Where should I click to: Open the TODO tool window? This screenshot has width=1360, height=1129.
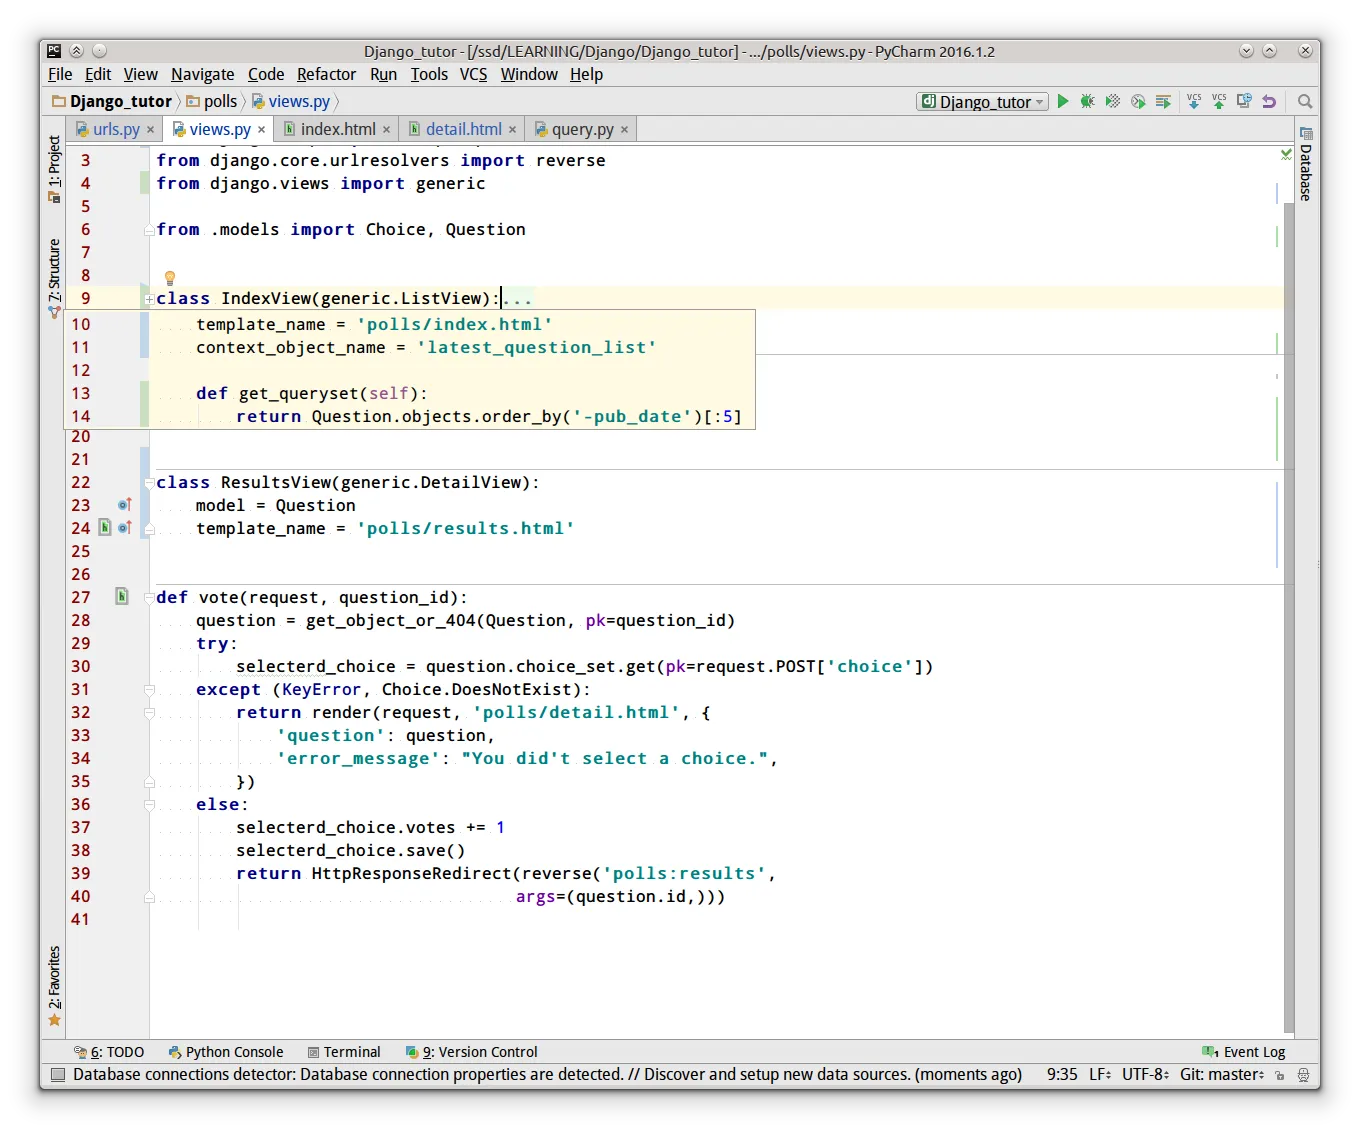click(x=109, y=1052)
